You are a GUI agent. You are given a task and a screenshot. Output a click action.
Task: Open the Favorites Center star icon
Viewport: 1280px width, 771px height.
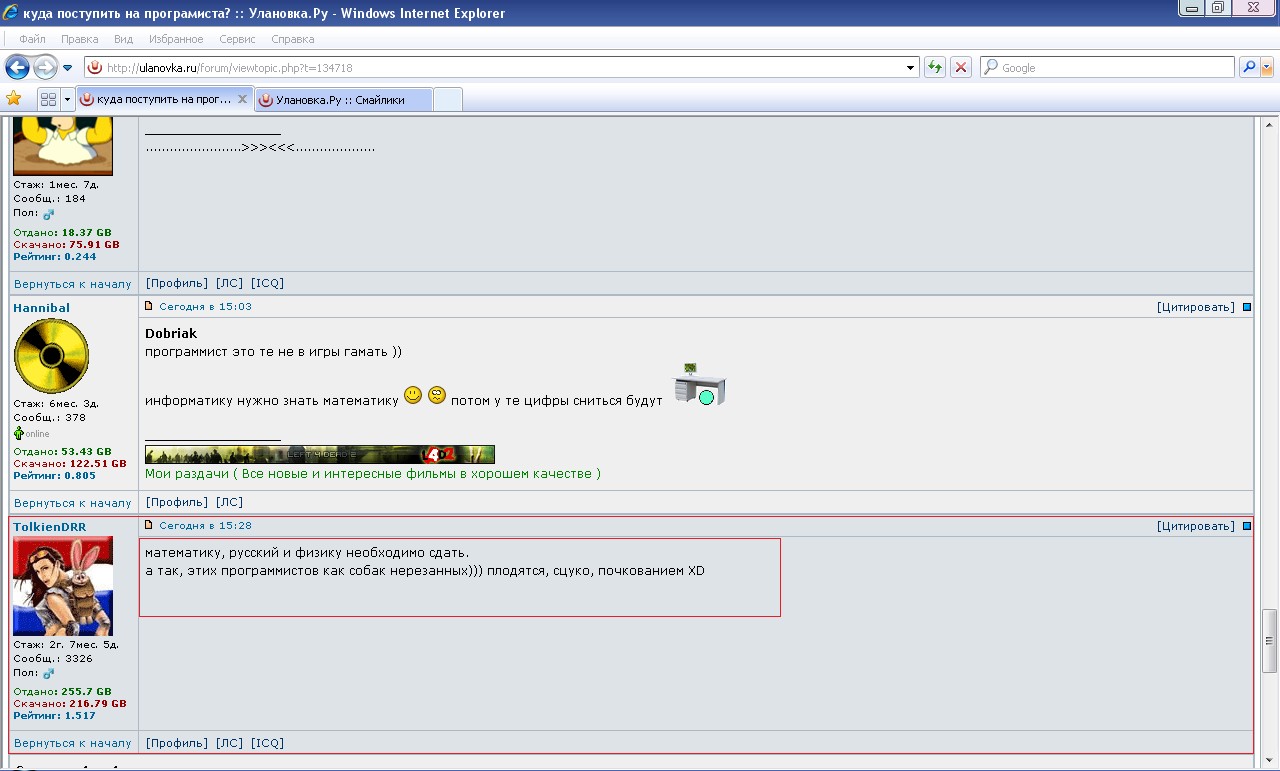13,98
